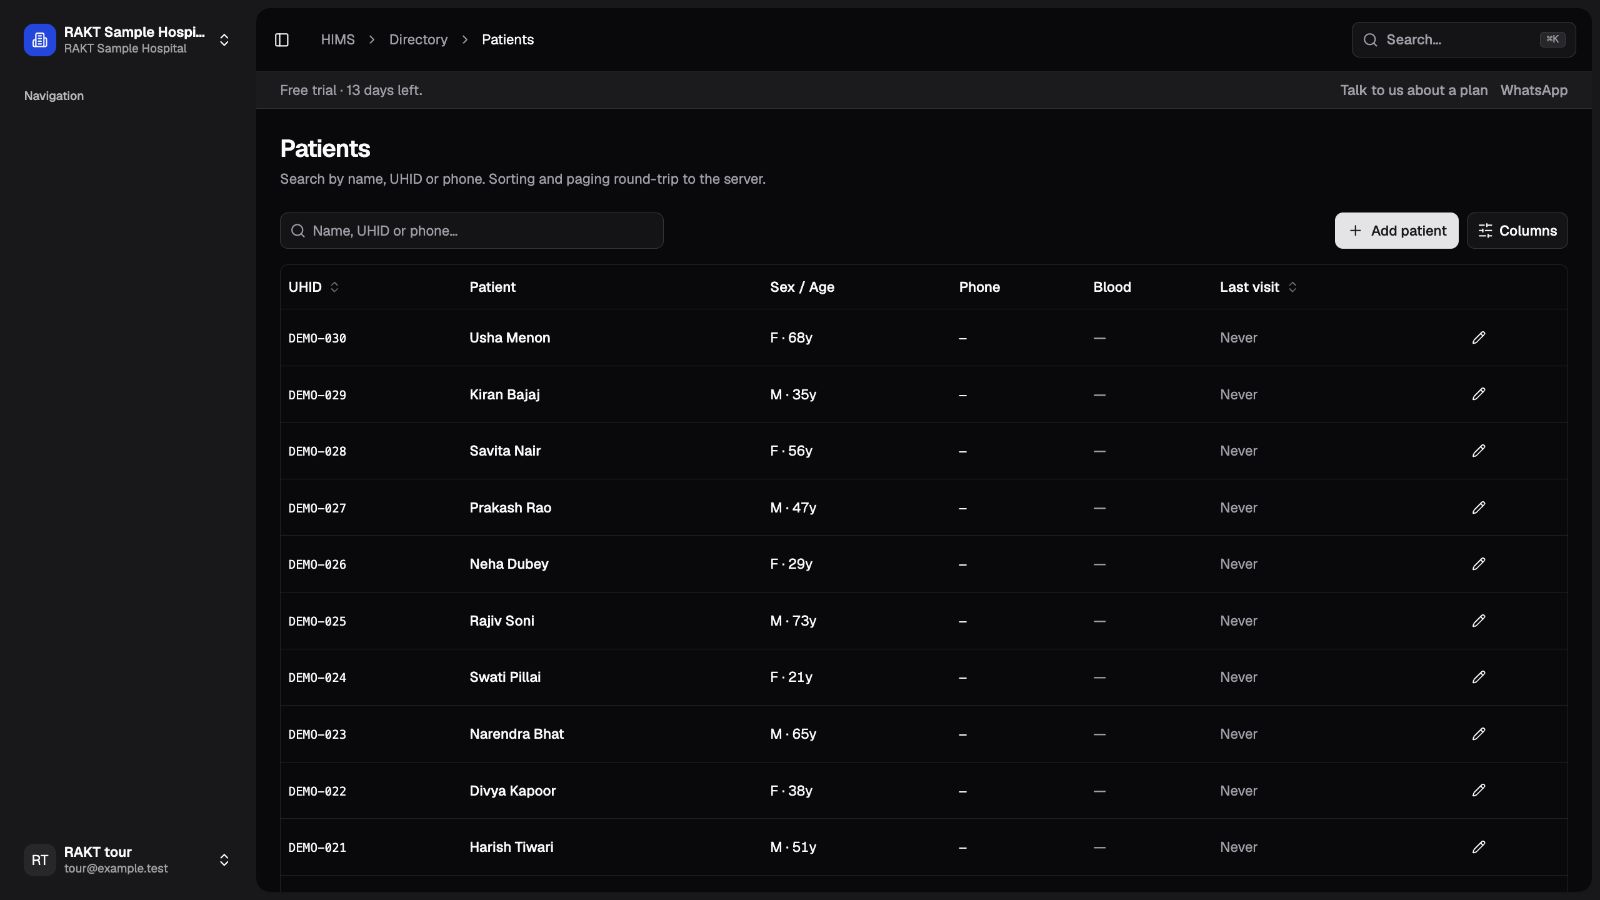Open the WhatsApp link
1600x900 pixels.
[1534, 90]
